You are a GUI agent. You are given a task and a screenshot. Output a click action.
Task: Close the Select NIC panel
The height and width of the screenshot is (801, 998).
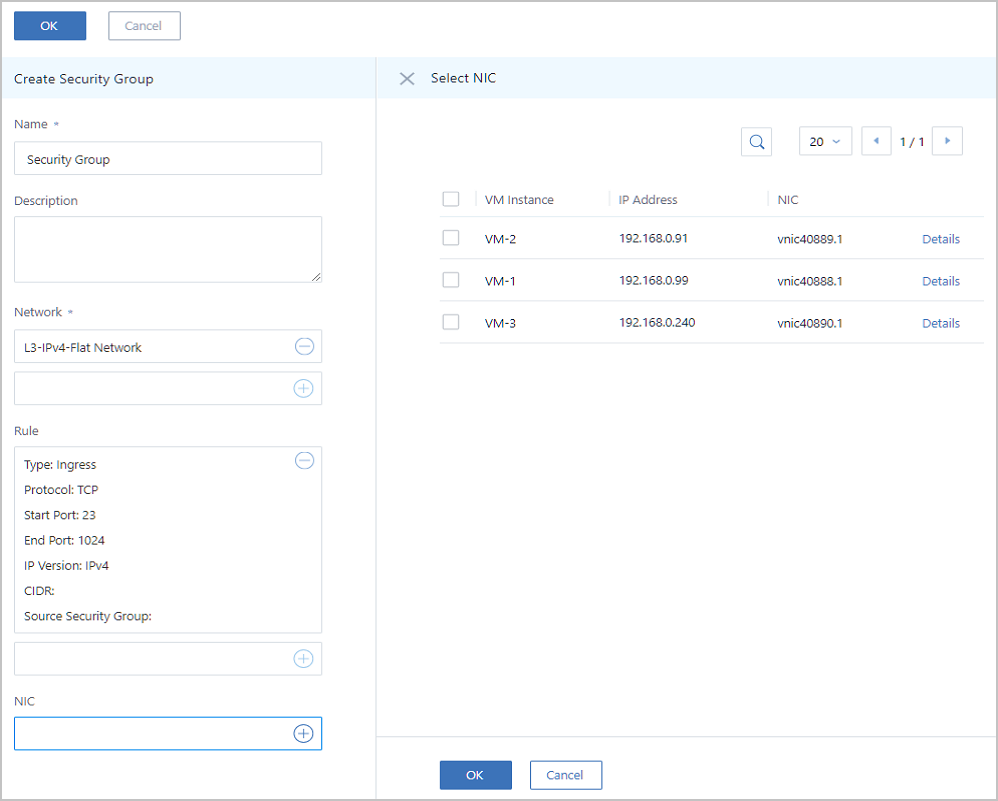(407, 78)
